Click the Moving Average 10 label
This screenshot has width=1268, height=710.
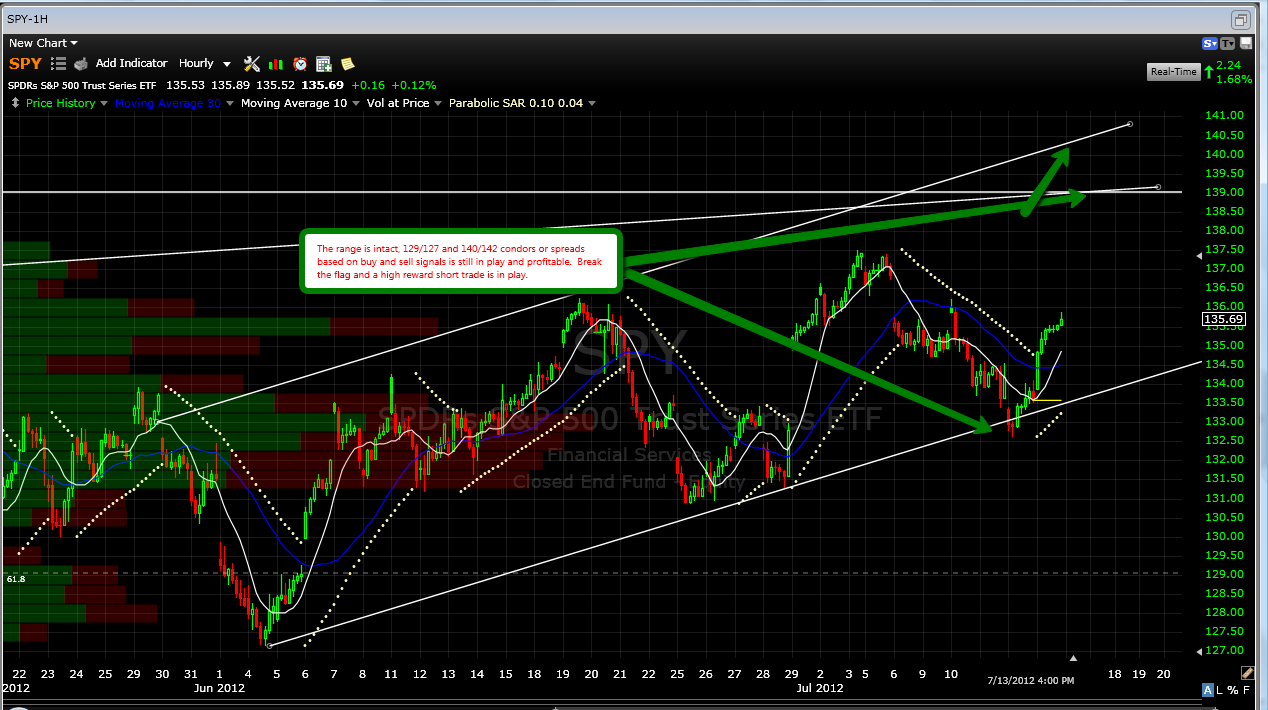click(294, 103)
